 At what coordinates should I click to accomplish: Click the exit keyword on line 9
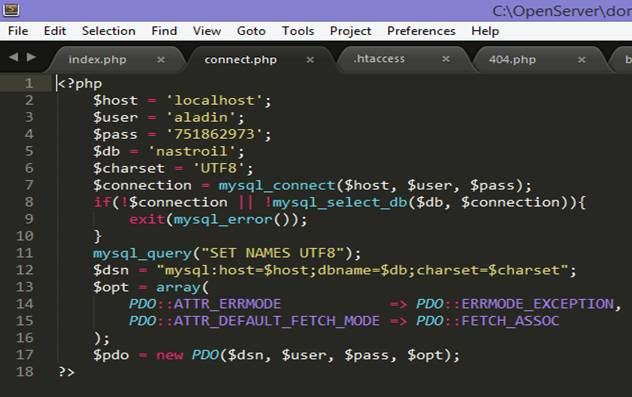pos(147,219)
